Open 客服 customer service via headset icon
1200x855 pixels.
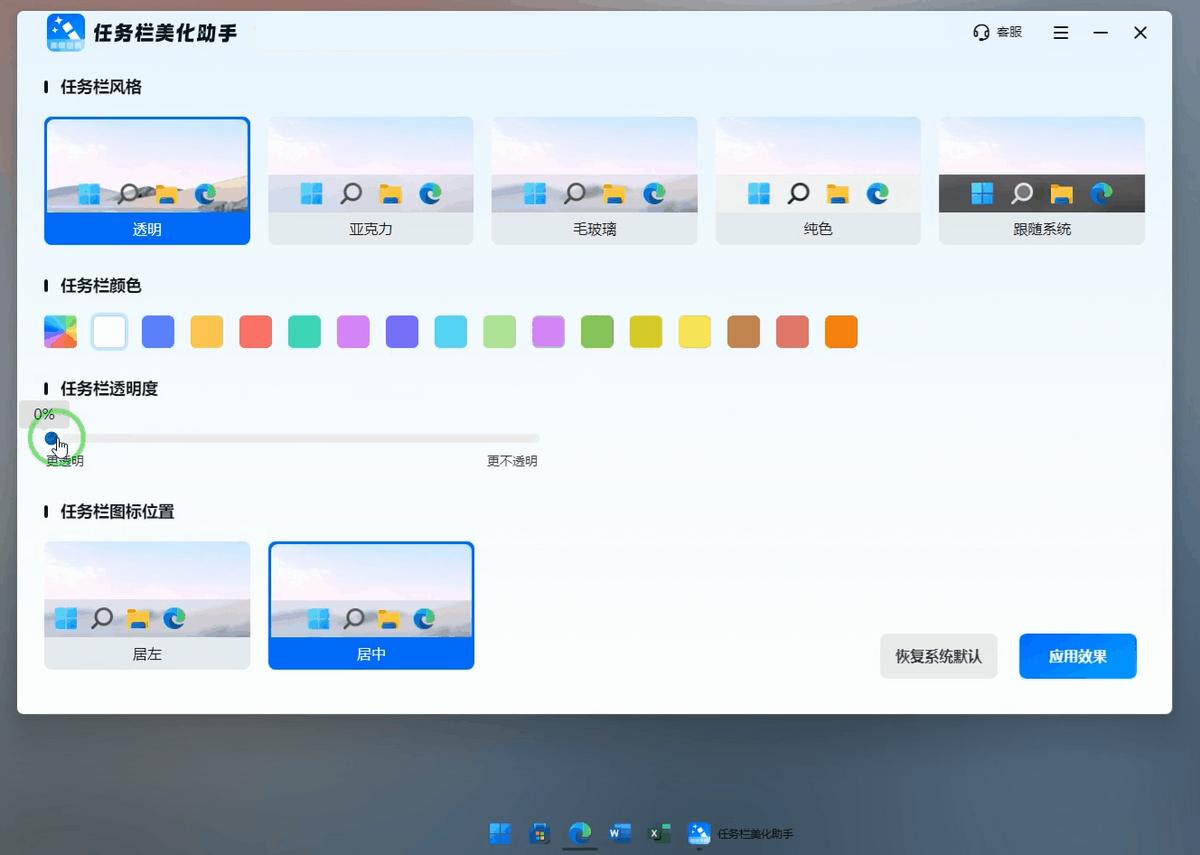(998, 31)
